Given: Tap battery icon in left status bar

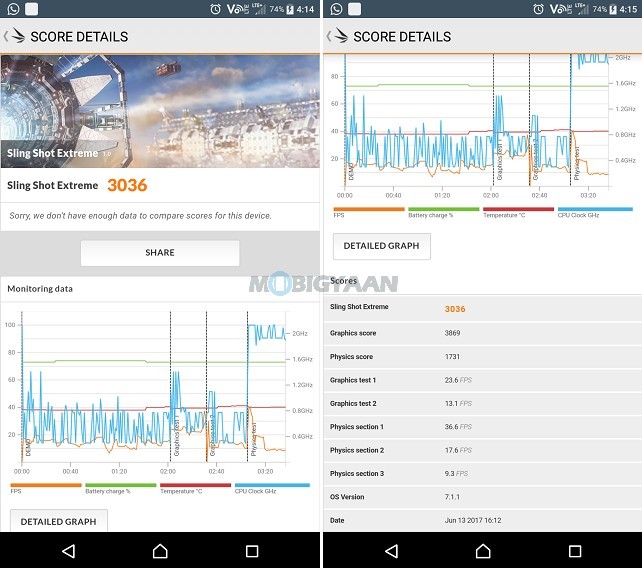Looking at the screenshot, I should point(290,9).
